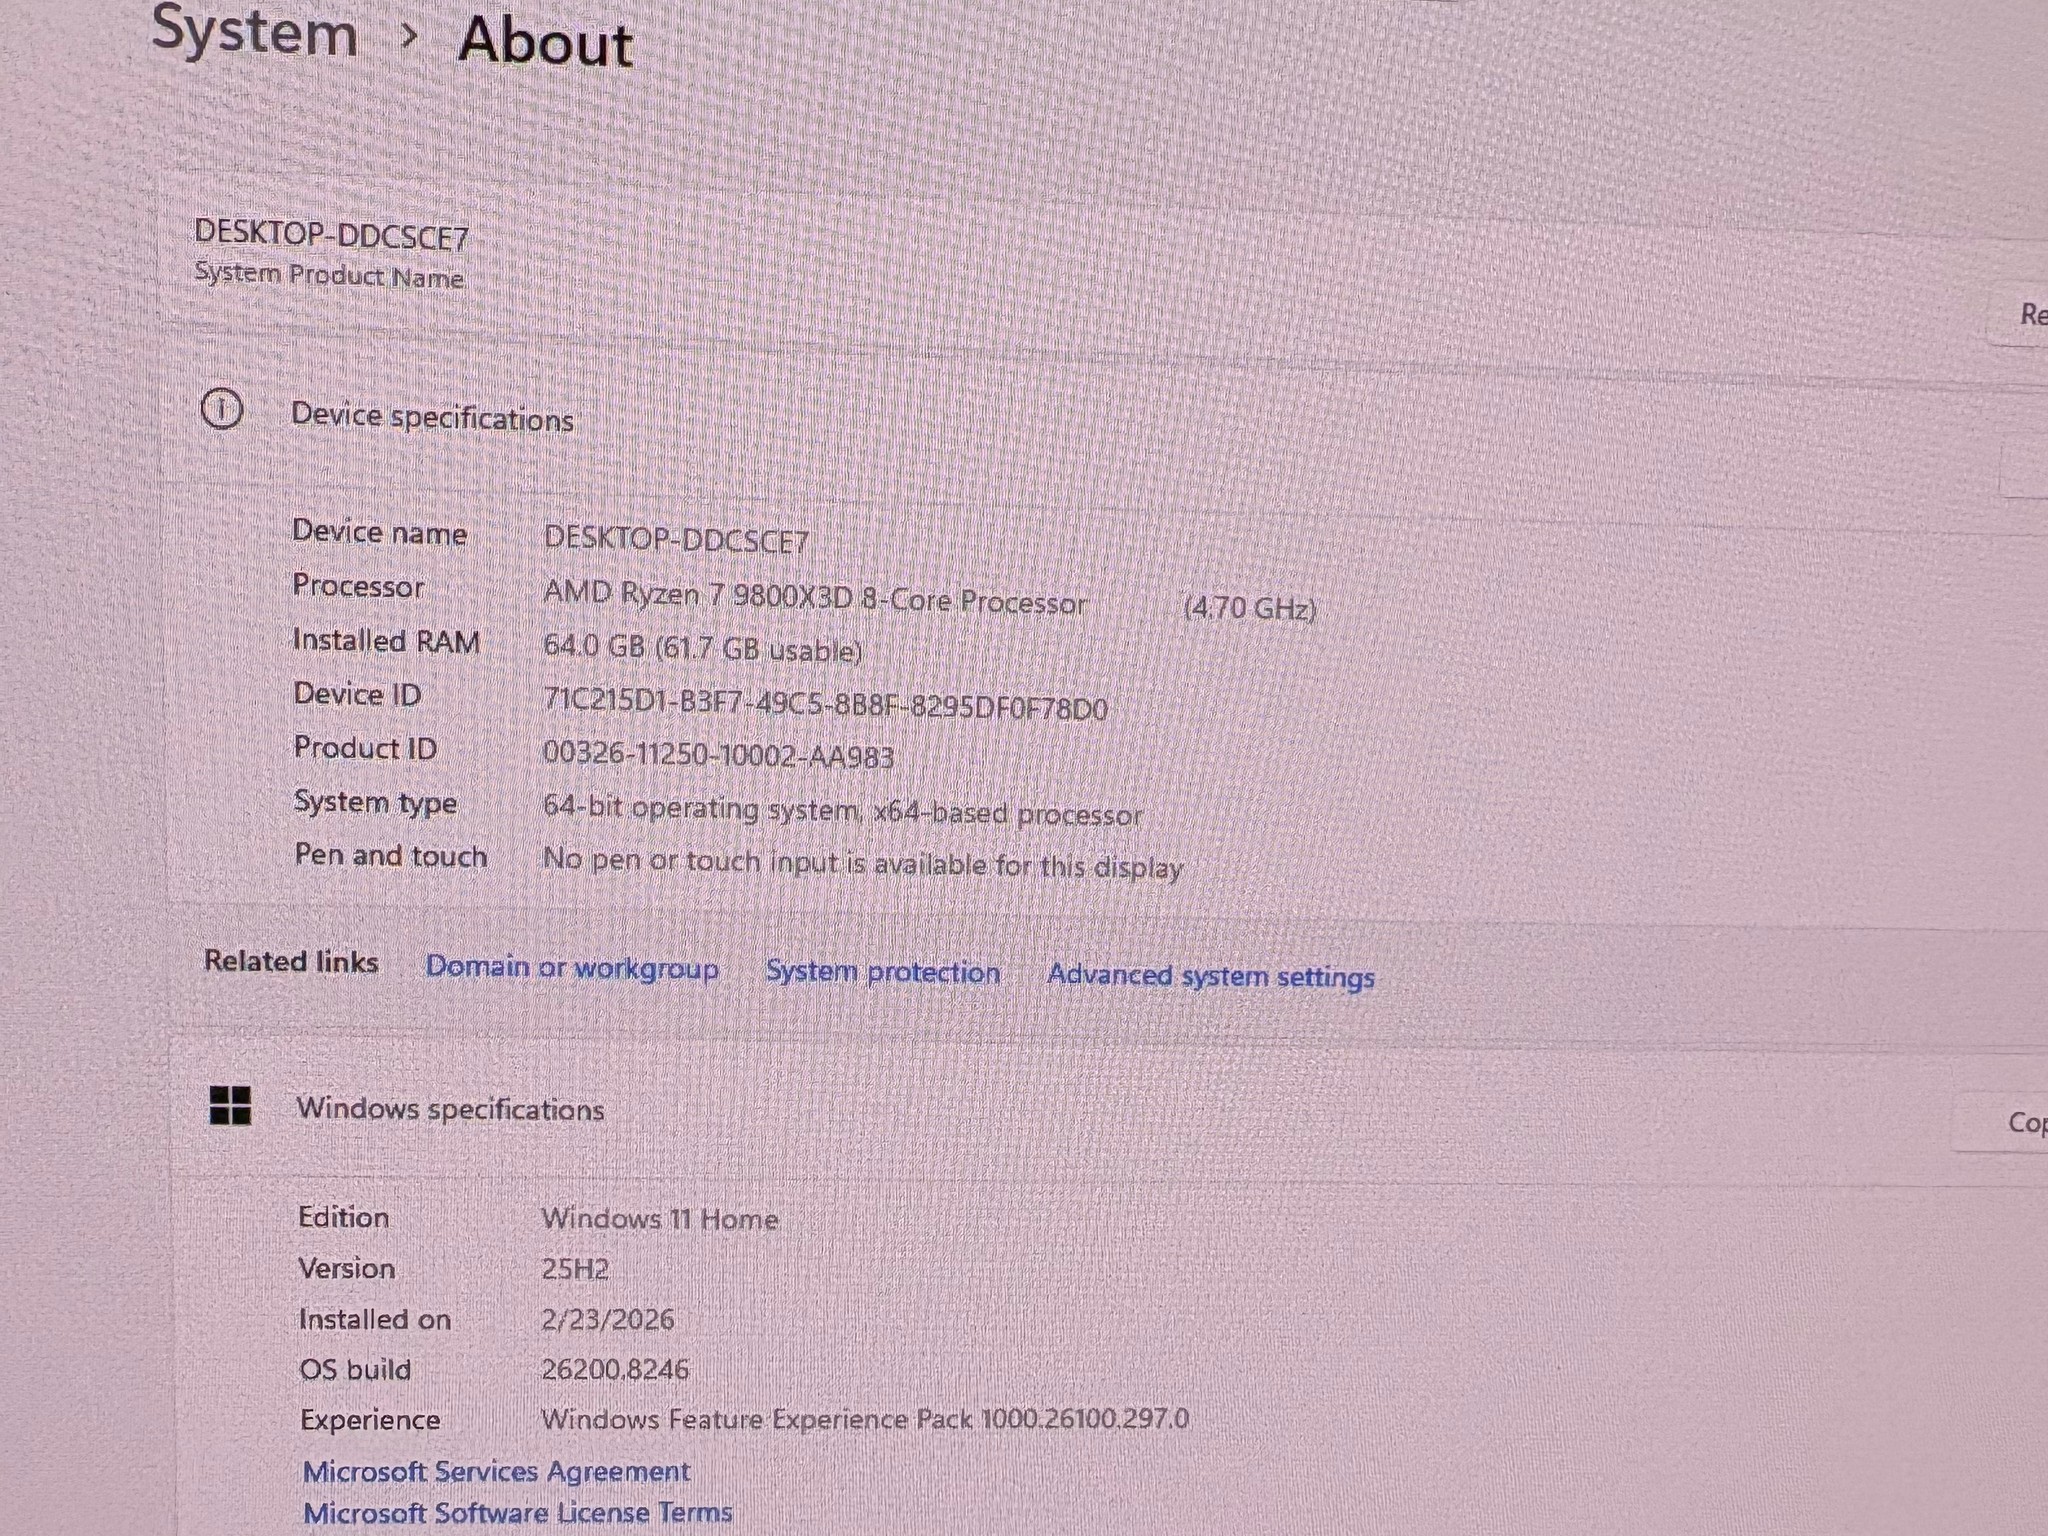Click the Windows logo icon by Windows specifications

point(230,1106)
